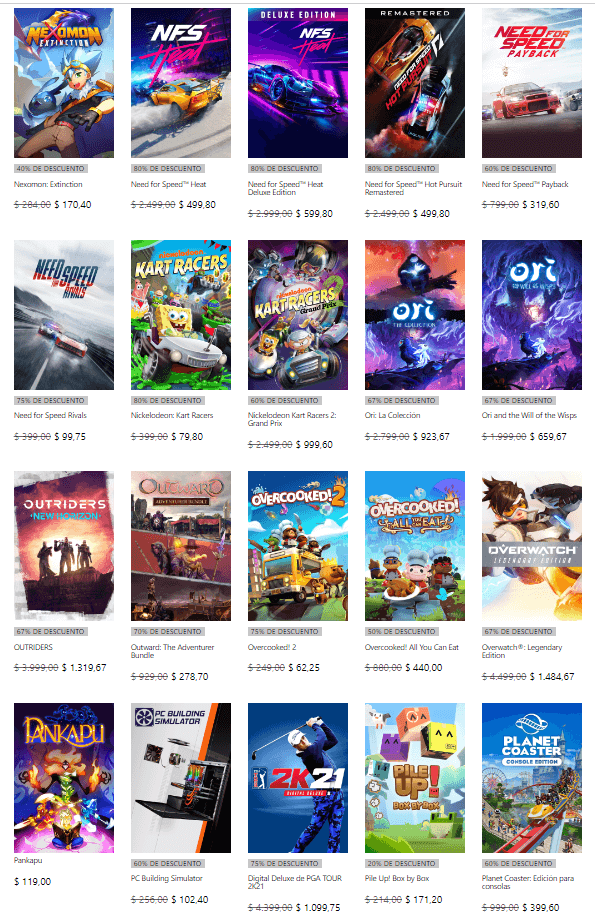Click the Need for Speed Heat Deluxe Edition cover

tap(298, 83)
